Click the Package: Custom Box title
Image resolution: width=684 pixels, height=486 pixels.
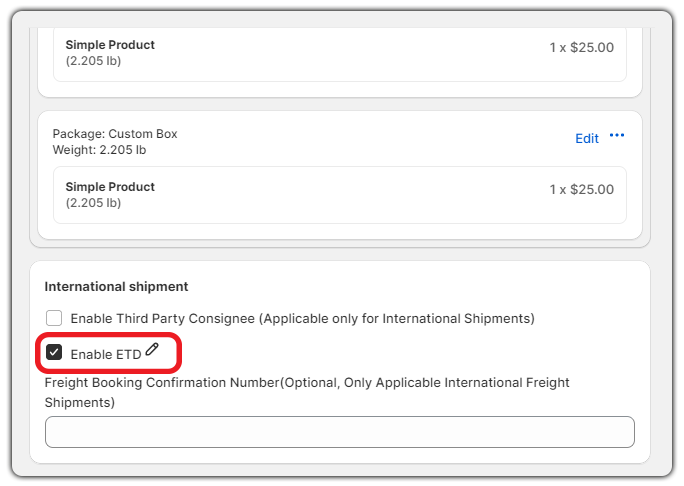tap(115, 133)
